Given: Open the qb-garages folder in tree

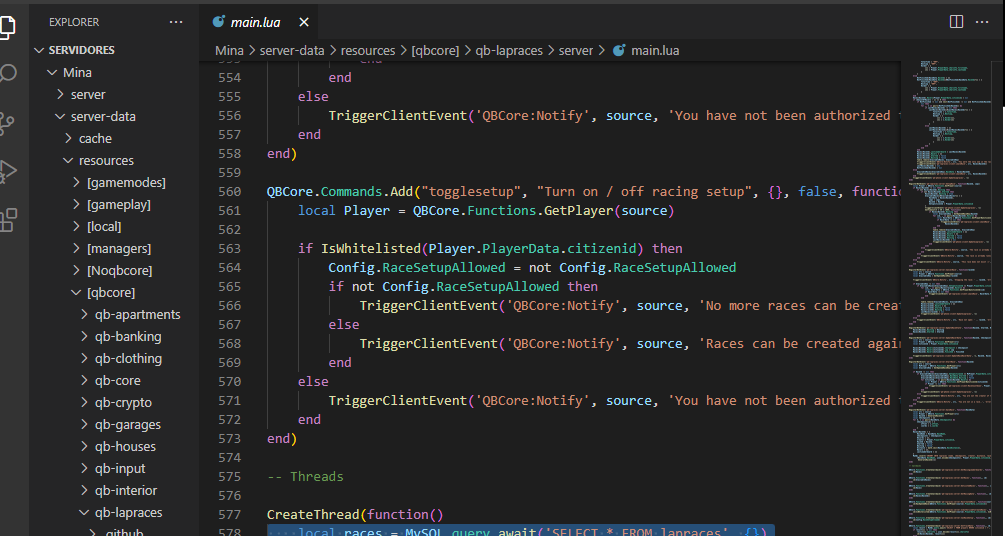Looking at the screenshot, I should click(127, 424).
